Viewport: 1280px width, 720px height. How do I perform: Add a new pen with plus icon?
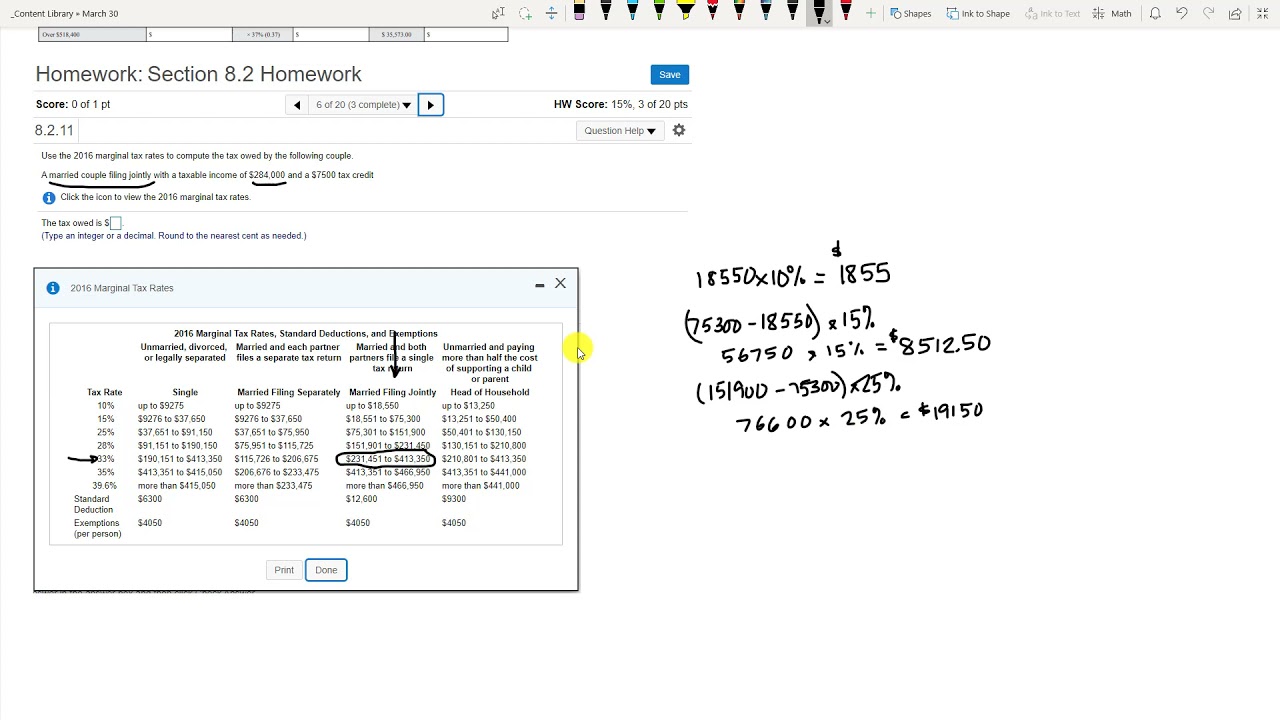pyautogui.click(x=871, y=13)
